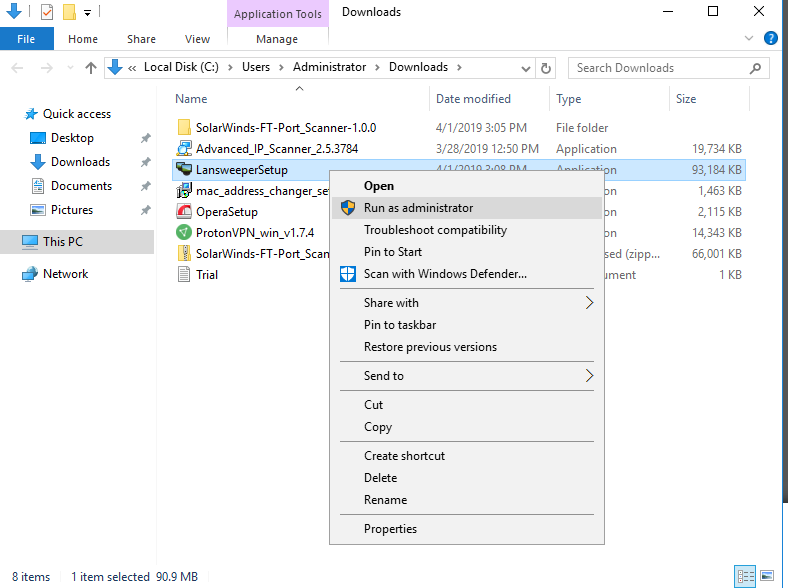
Task: Click the search magnifier icon
Action: (755, 68)
